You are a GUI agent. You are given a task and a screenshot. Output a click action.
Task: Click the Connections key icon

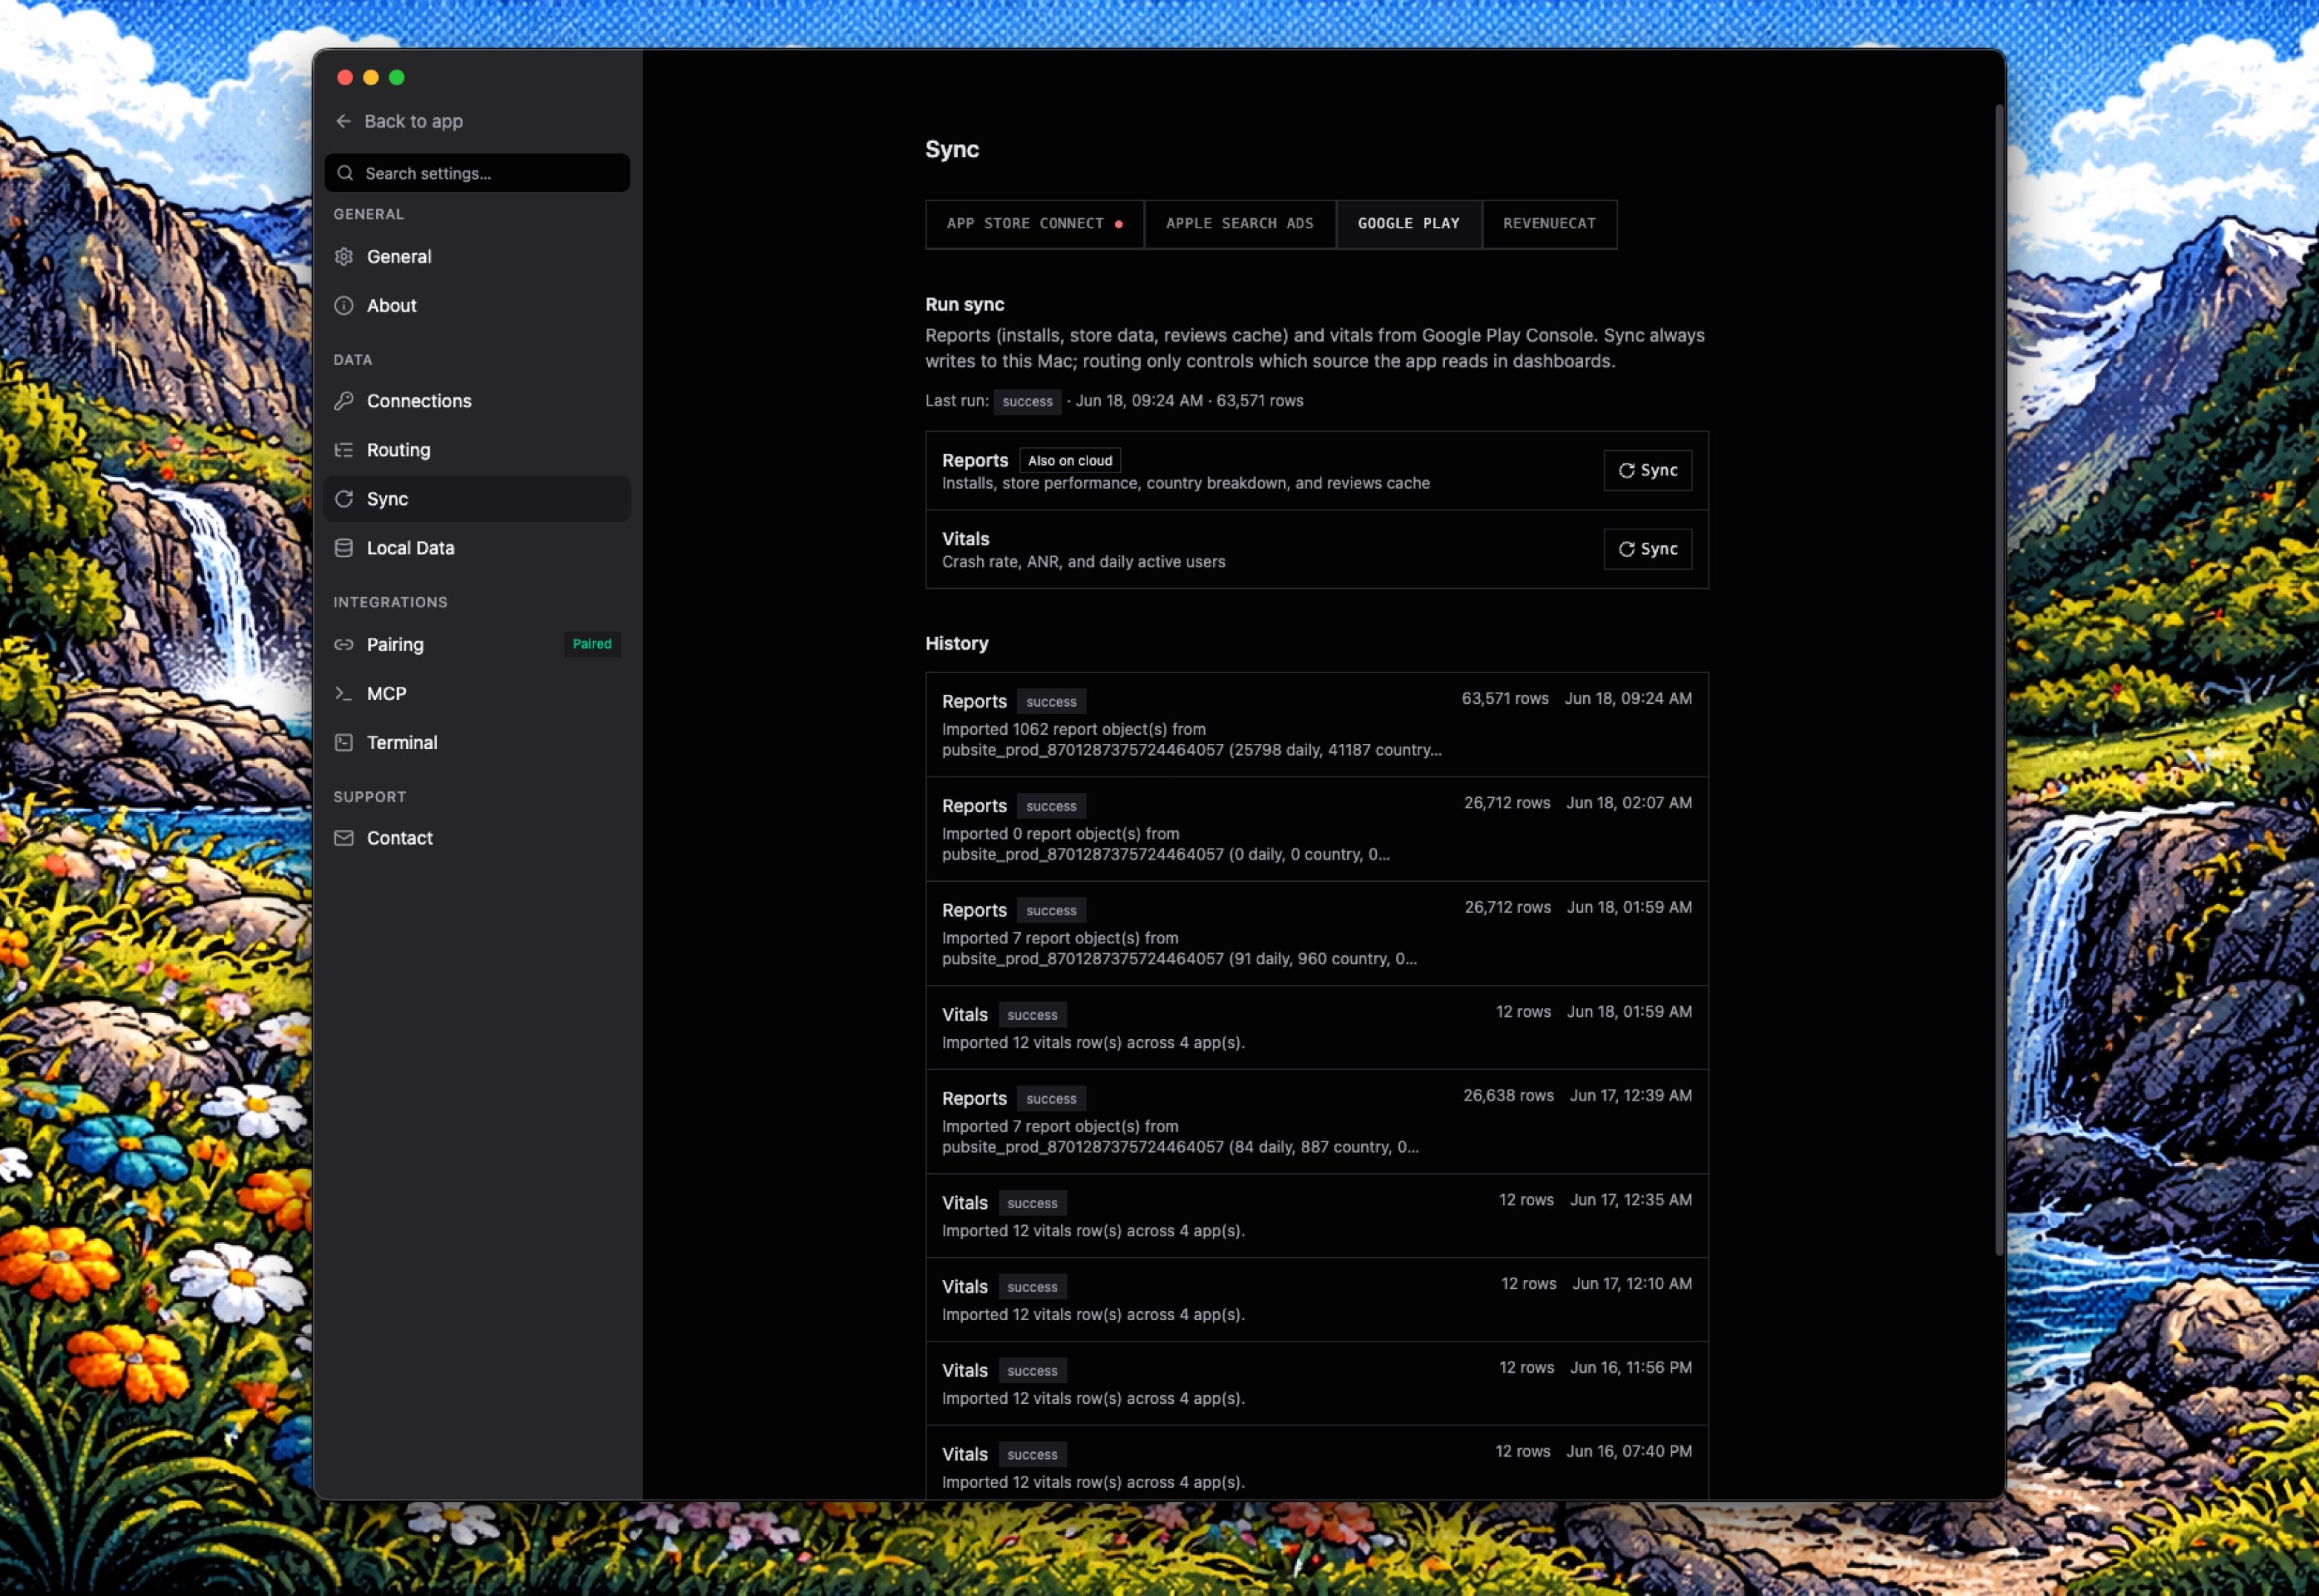point(344,400)
